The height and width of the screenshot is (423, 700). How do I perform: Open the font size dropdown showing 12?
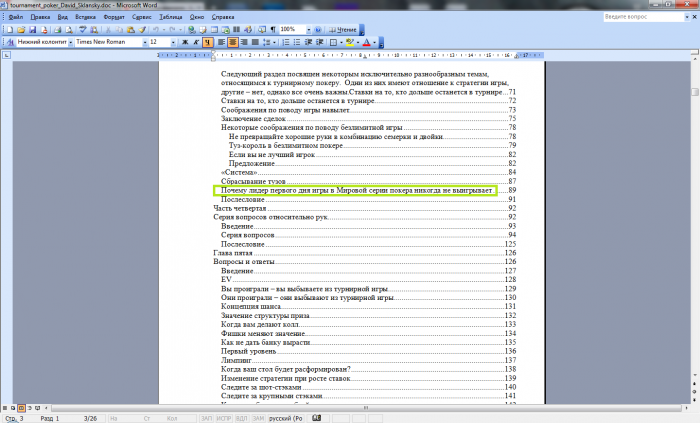(173, 42)
